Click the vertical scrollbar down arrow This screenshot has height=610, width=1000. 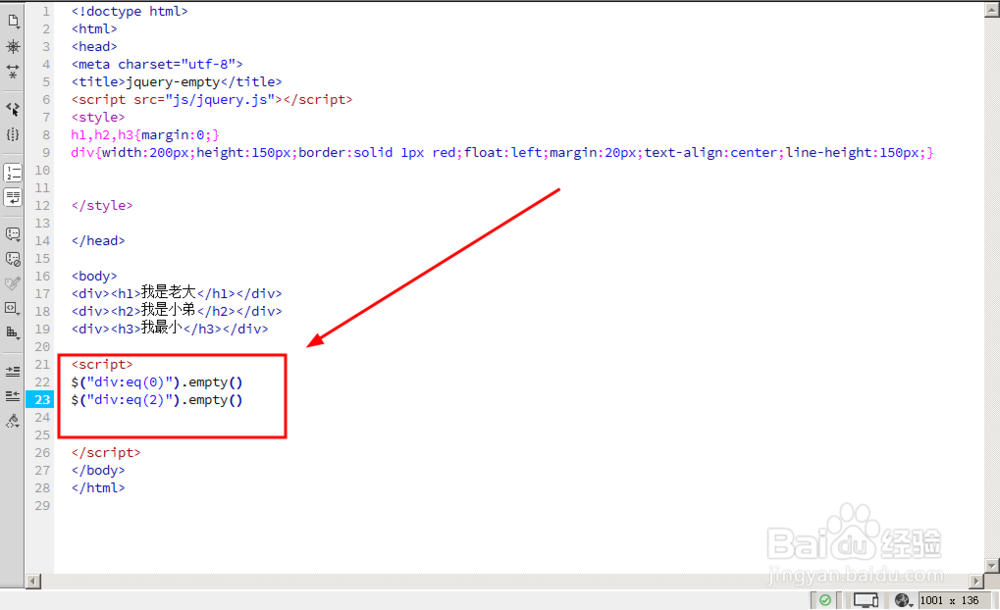pyautogui.click(x=992, y=565)
